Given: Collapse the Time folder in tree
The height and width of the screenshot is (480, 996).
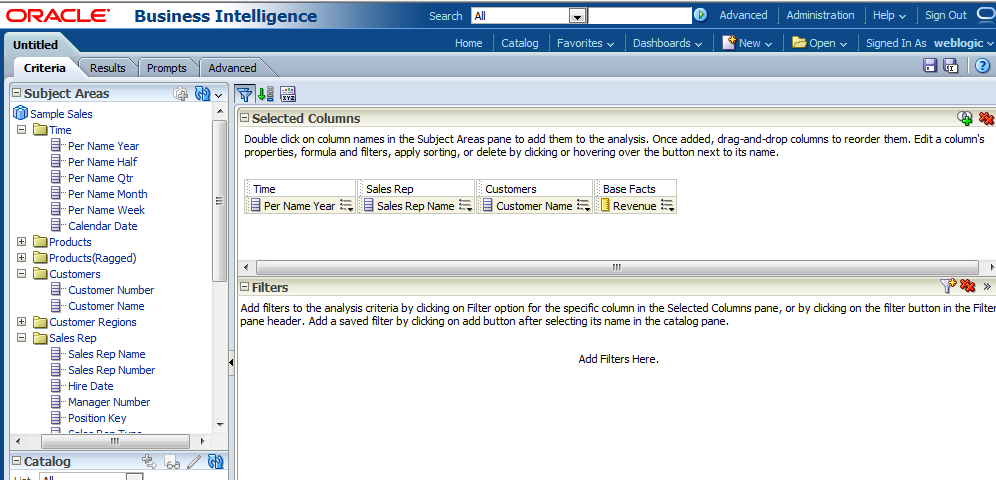Looking at the screenshot, I should pos(22,130).
